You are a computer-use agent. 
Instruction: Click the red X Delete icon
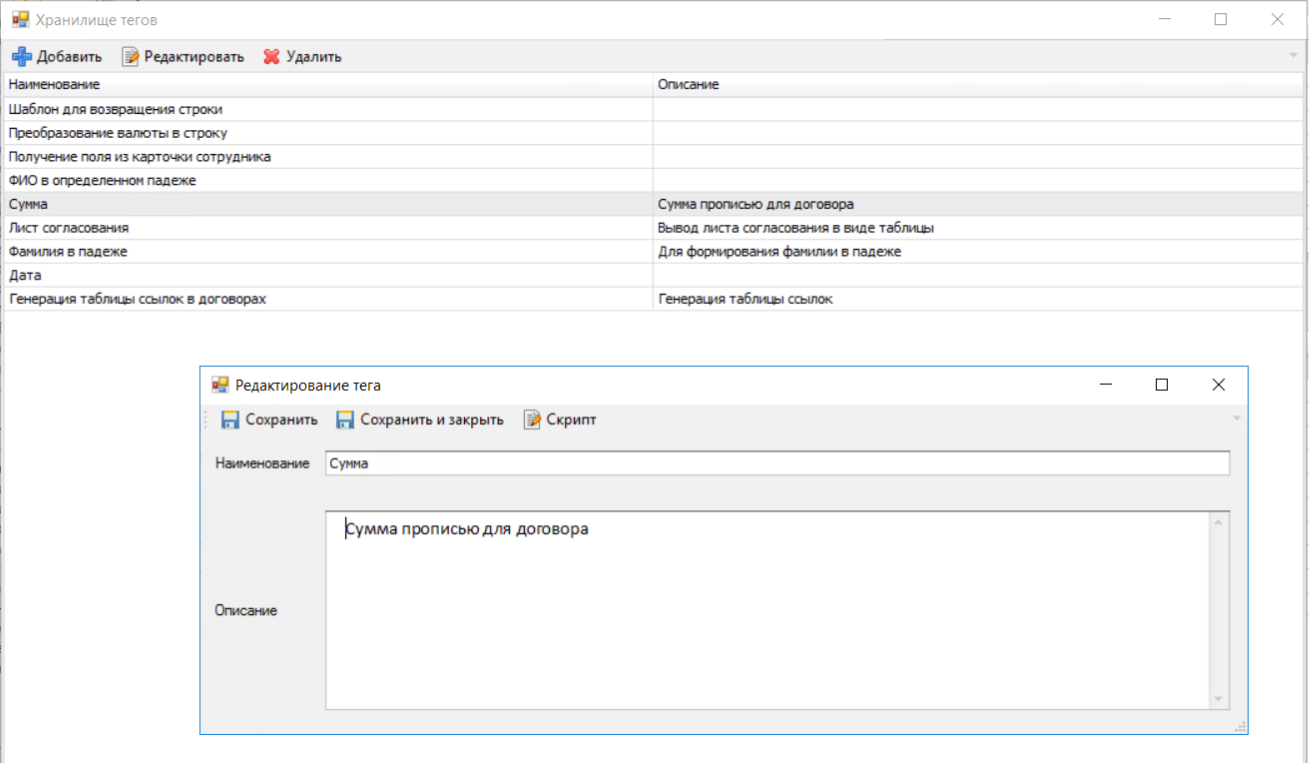[271, 57]
